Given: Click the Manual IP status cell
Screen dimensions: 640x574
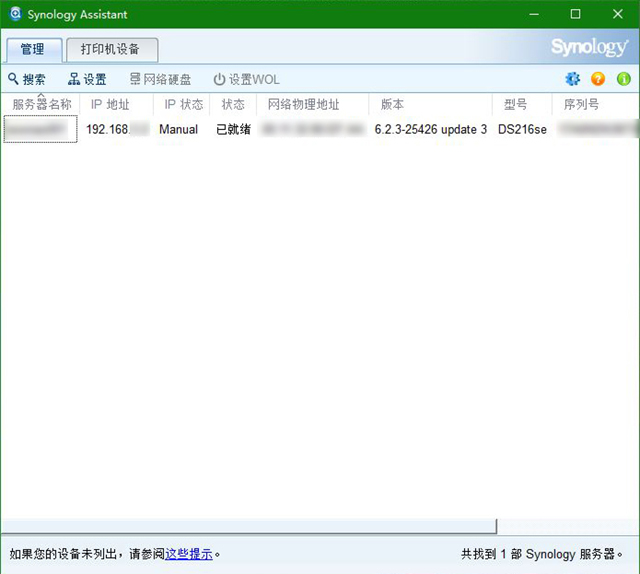Looking at the screenshot, I should pos(178,129).
